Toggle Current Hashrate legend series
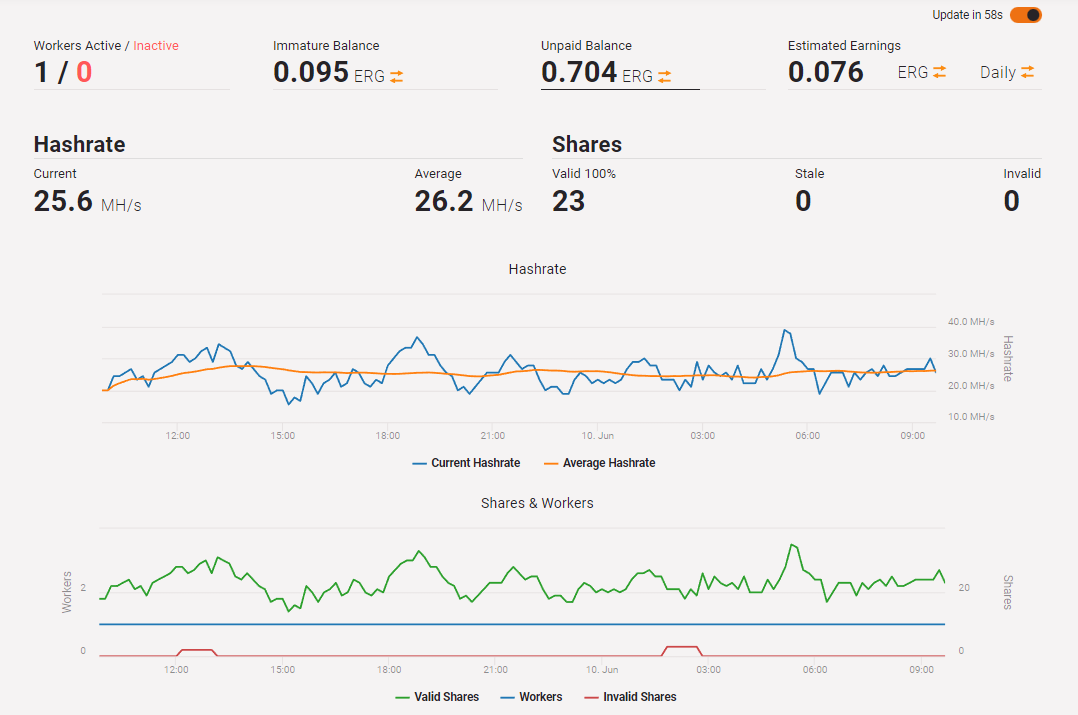 coord(466,463)
